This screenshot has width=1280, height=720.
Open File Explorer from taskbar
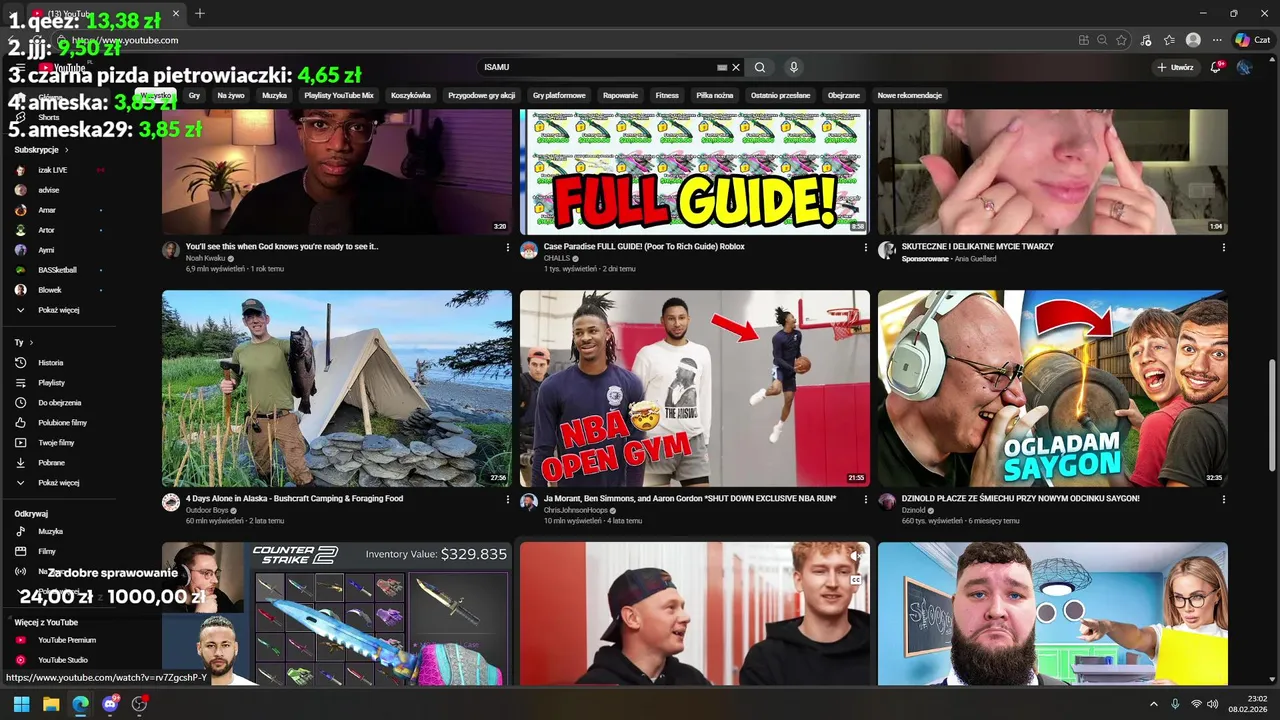[x=51, y=704]
